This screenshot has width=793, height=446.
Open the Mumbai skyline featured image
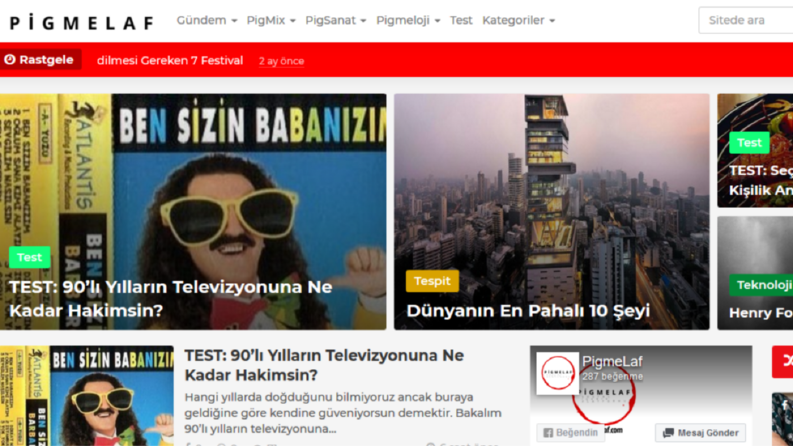(552, 211)
